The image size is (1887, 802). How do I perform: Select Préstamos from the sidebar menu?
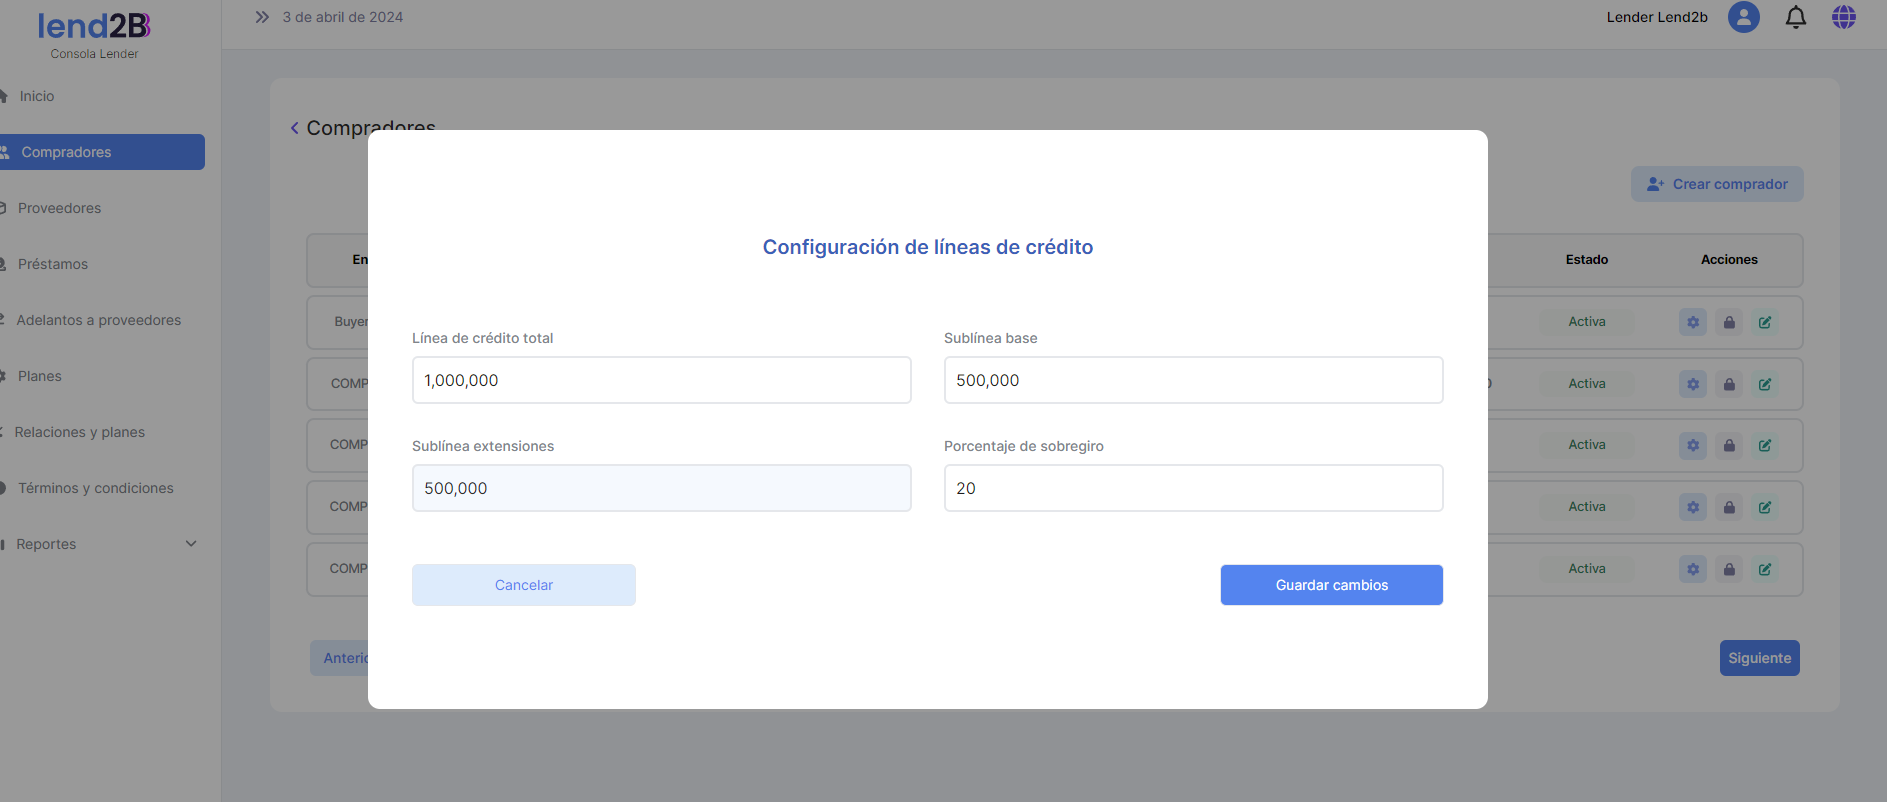click(53, 264)
